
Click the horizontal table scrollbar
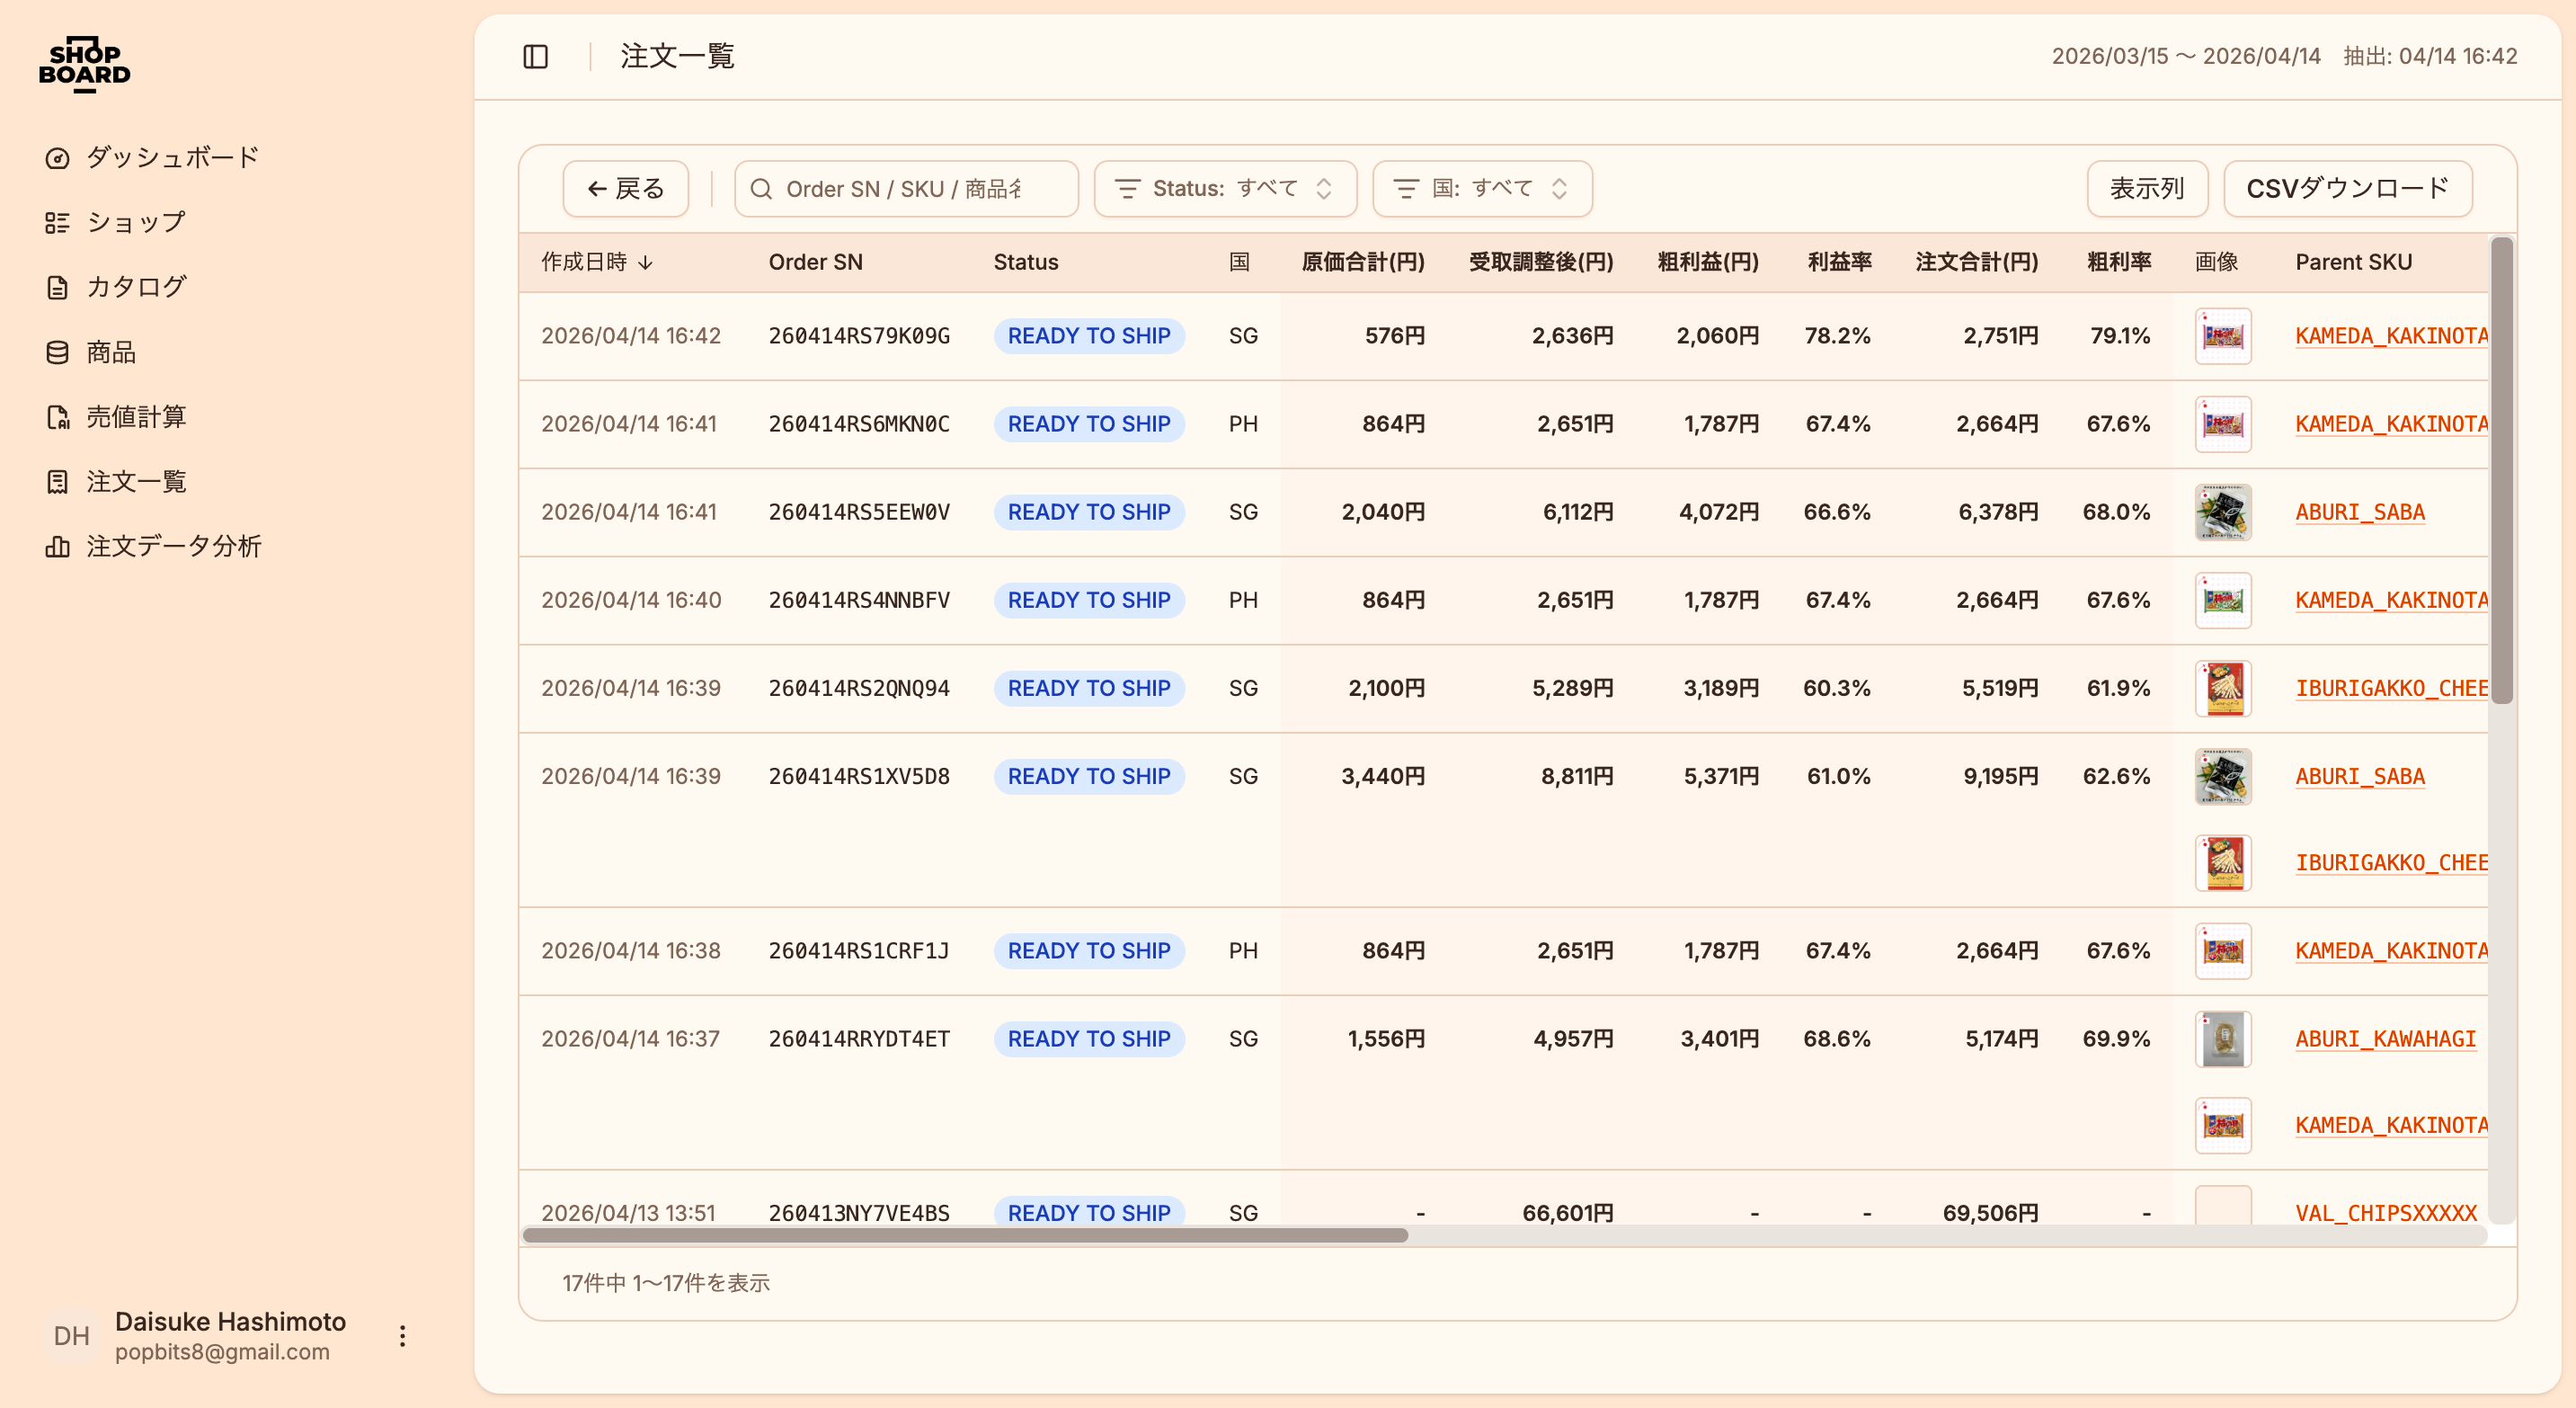point(965,1235)
